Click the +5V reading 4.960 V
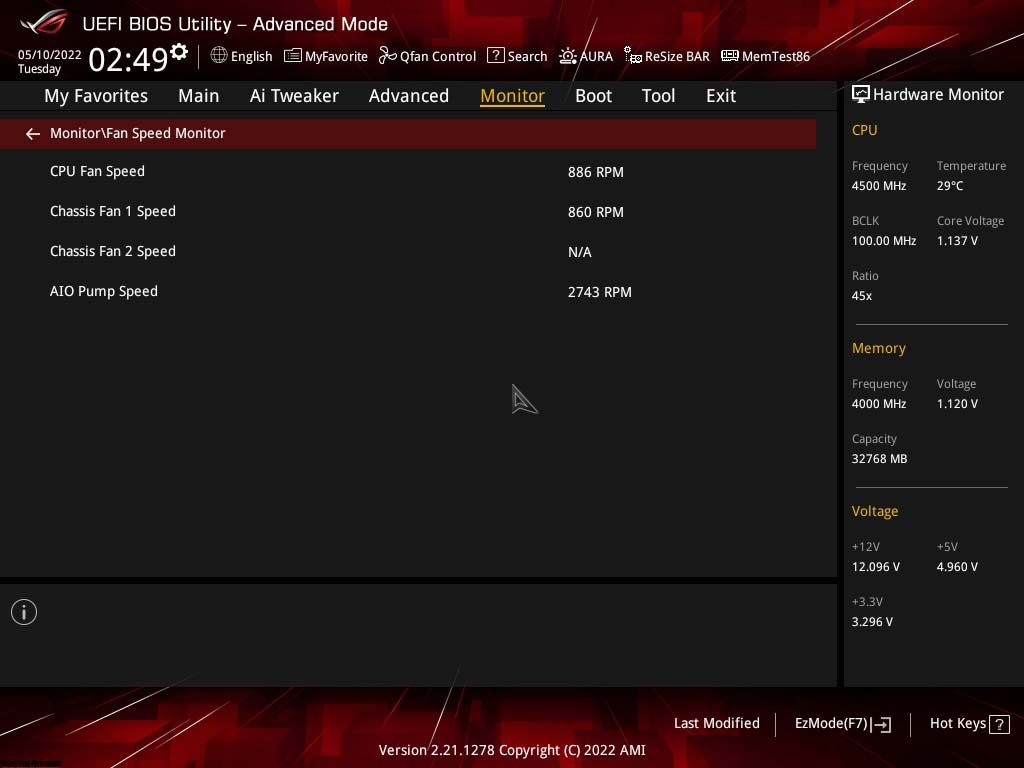This screenshot has height=768, width=1024. (957, 567)
